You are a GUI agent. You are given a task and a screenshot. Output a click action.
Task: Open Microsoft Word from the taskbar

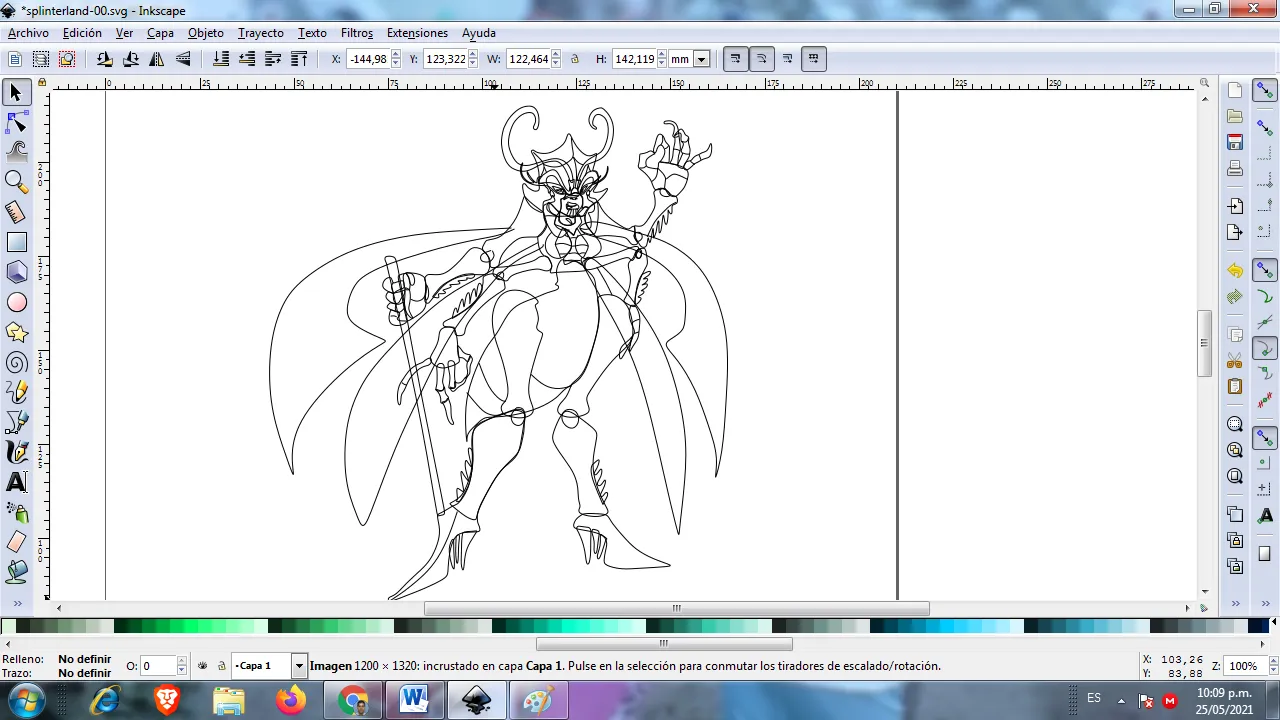[415, 700]
